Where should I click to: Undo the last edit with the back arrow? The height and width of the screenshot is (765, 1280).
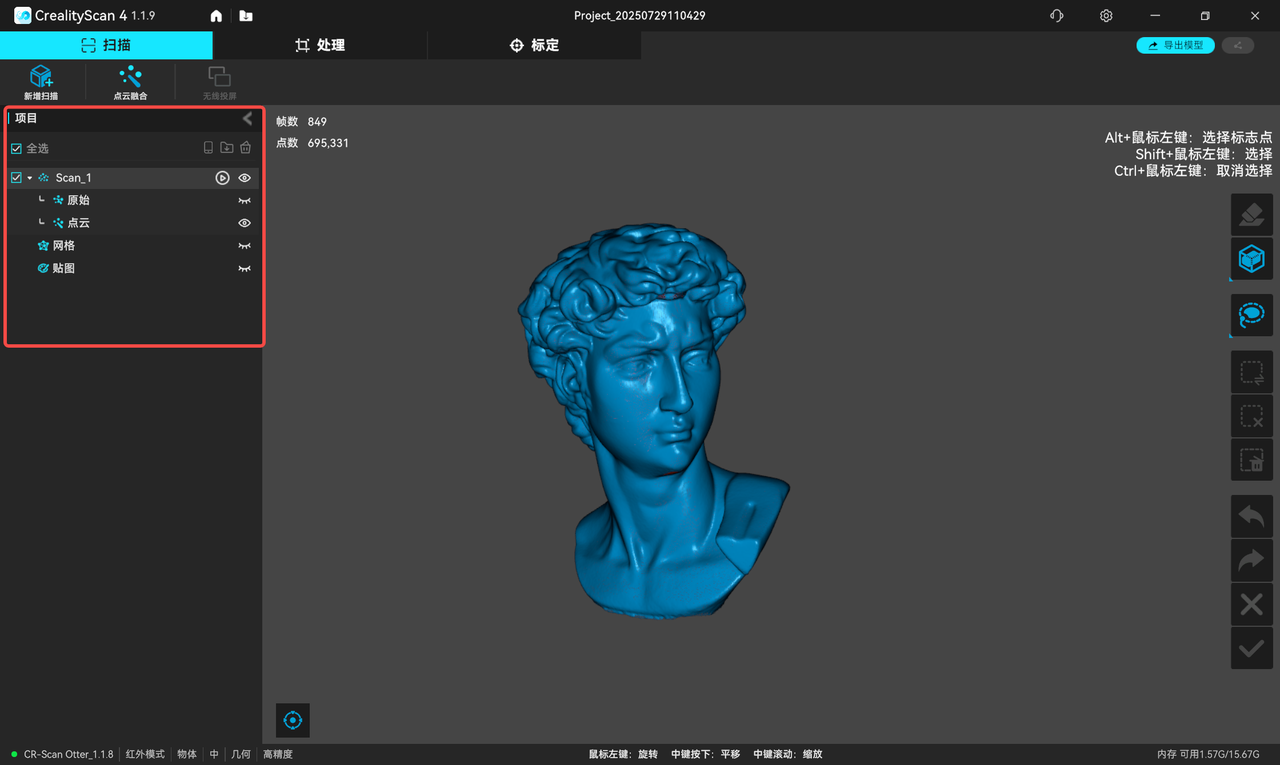1251,516
